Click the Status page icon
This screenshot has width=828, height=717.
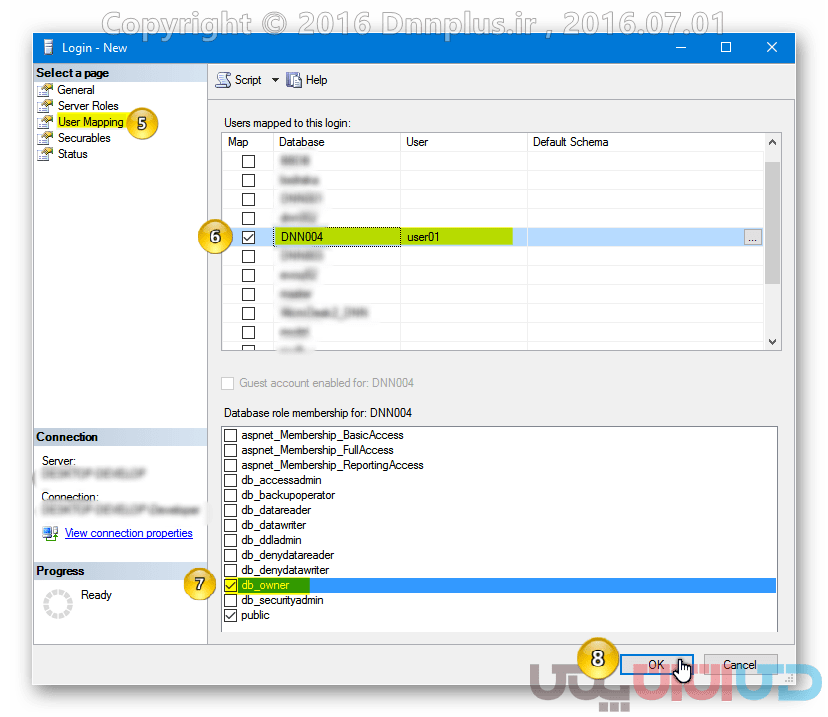(45, 154)
